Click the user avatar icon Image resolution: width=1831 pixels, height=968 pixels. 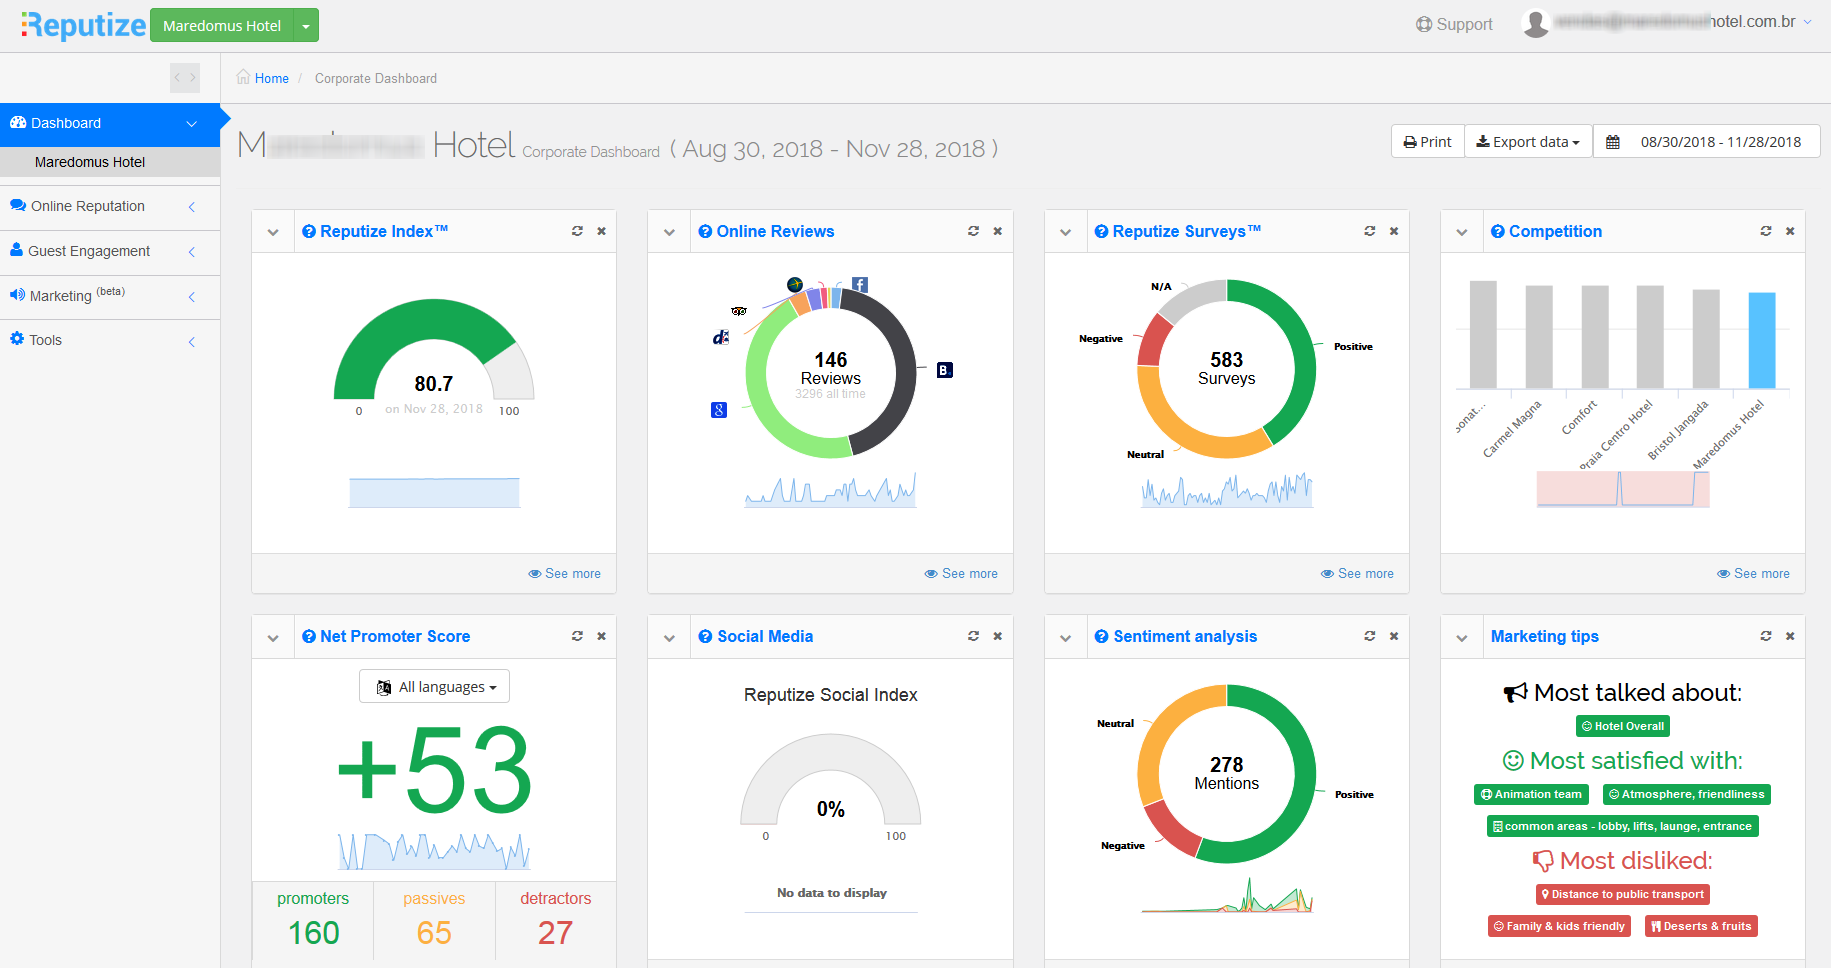pos(1536,23)
